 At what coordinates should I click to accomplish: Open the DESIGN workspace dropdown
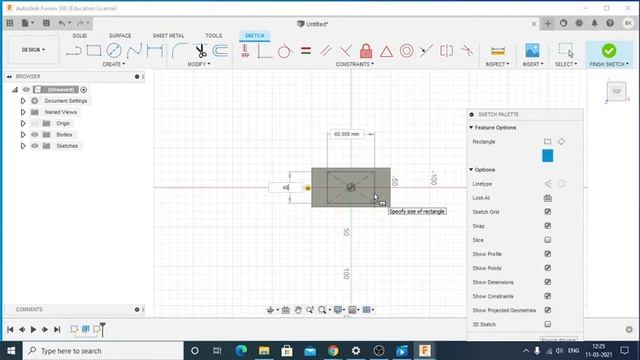pyautogui.click(x=33, y=50)
